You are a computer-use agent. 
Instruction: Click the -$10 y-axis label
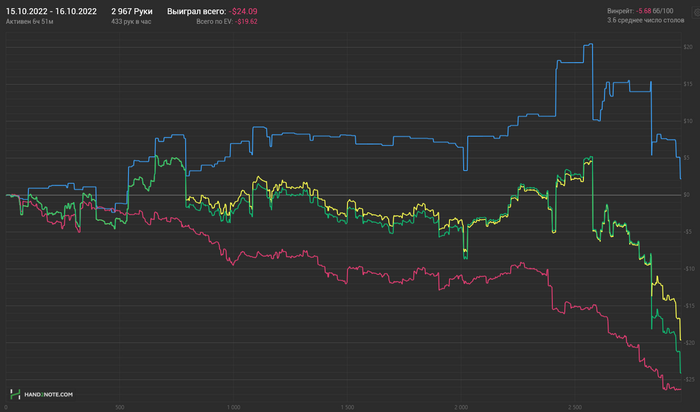[689, 269]
